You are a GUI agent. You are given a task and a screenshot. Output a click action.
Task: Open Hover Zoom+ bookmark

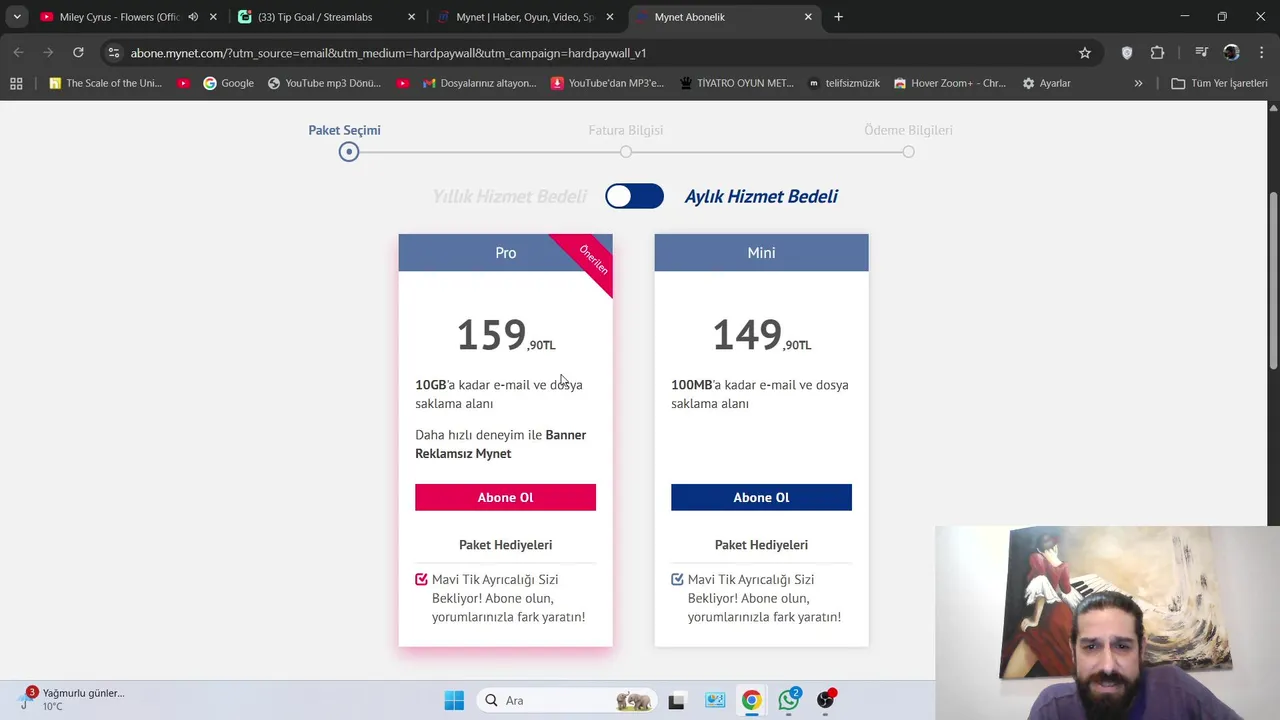pos(950,83)
